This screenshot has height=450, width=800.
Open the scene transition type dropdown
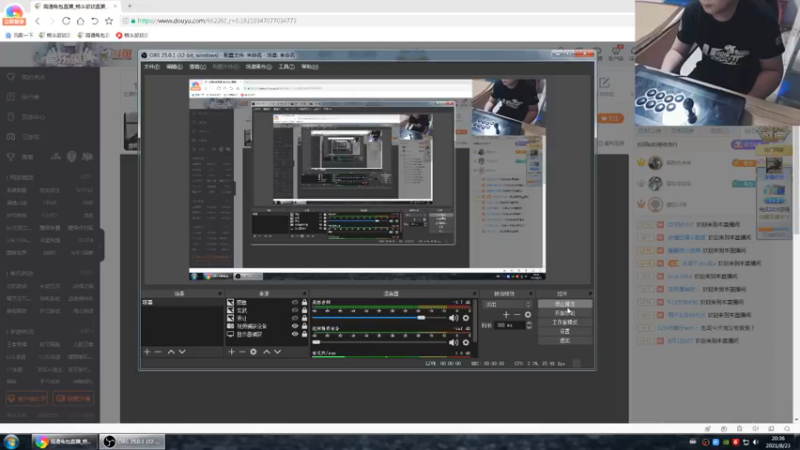click(x=507, y=304)
